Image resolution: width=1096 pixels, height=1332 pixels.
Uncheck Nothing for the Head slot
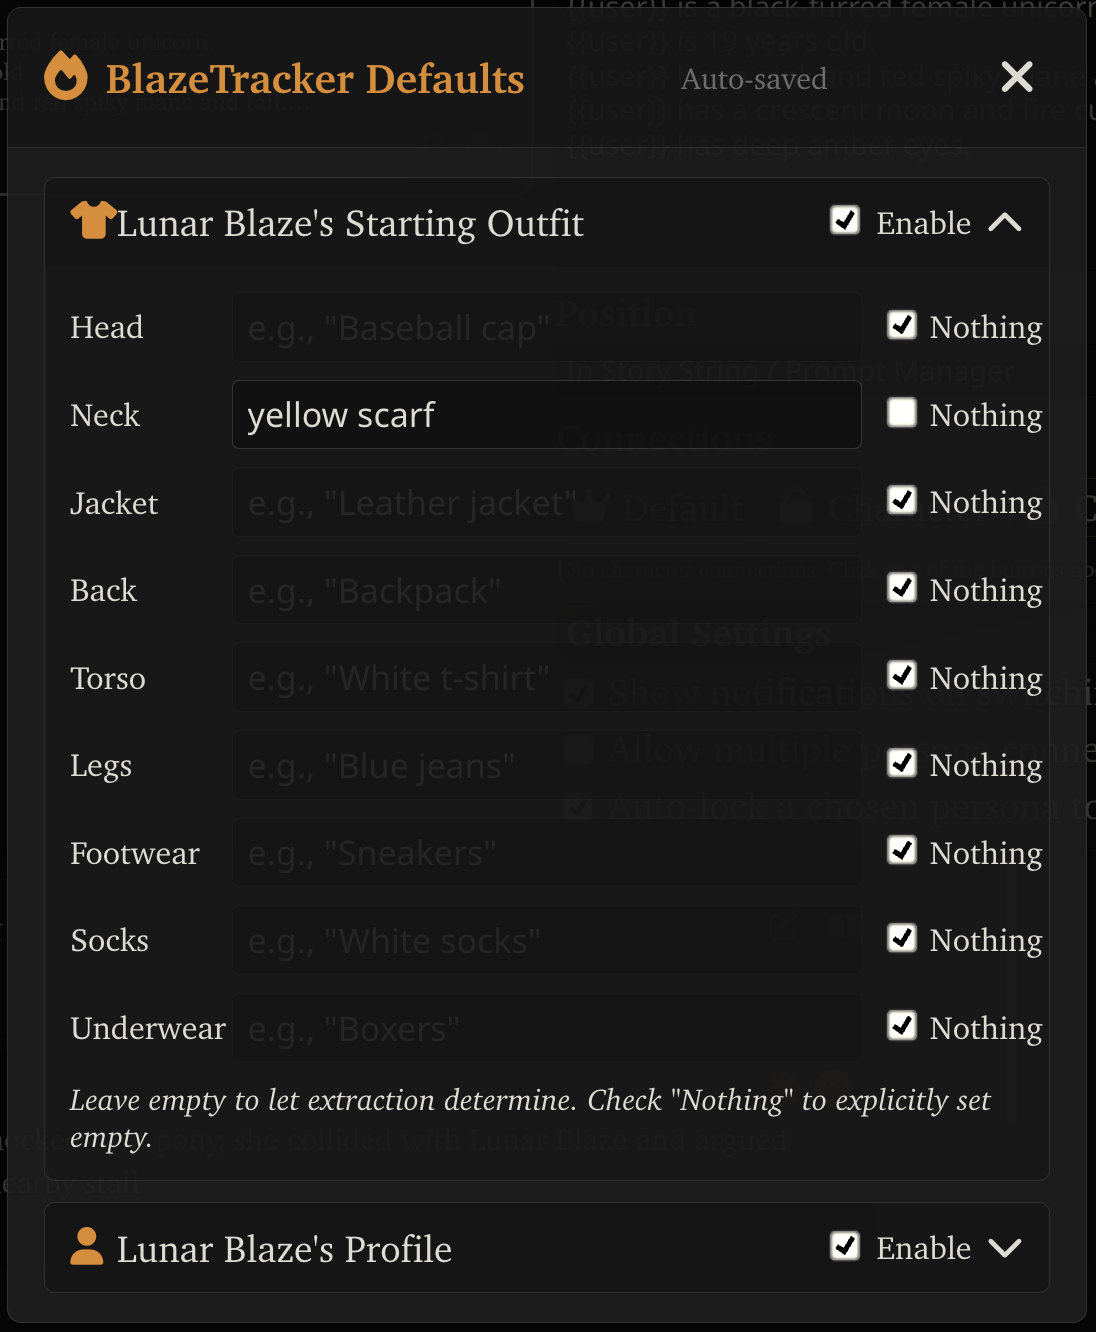pyautogui.click(x=902, y=325)
